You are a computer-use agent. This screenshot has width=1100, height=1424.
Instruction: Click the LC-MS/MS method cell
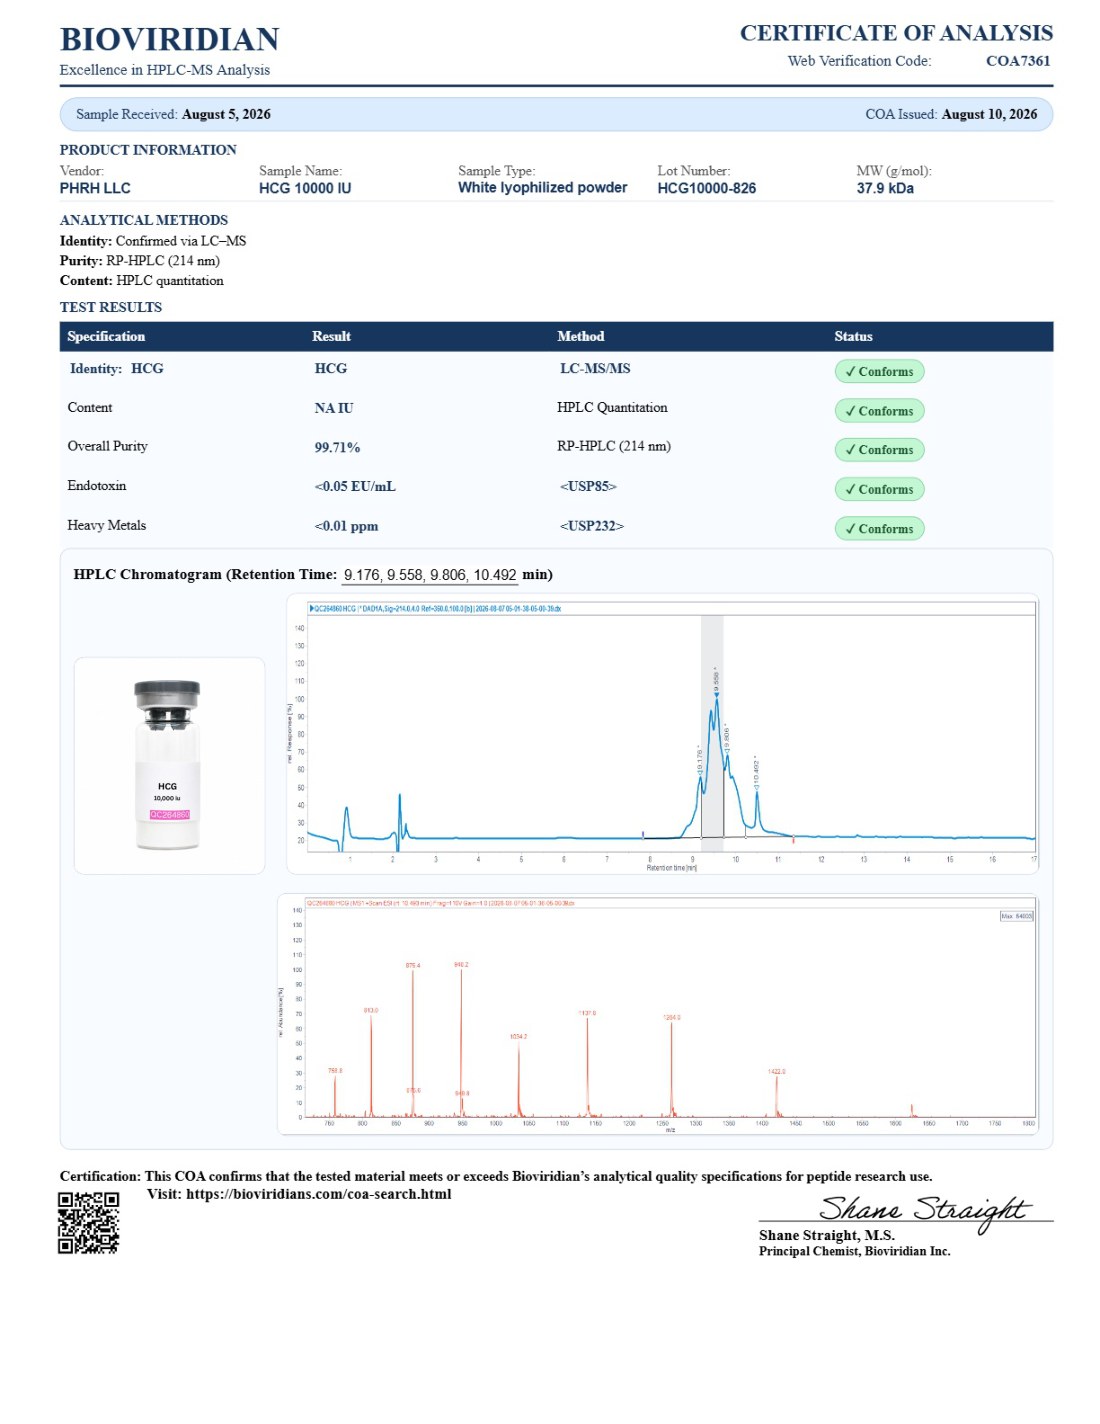595,369
